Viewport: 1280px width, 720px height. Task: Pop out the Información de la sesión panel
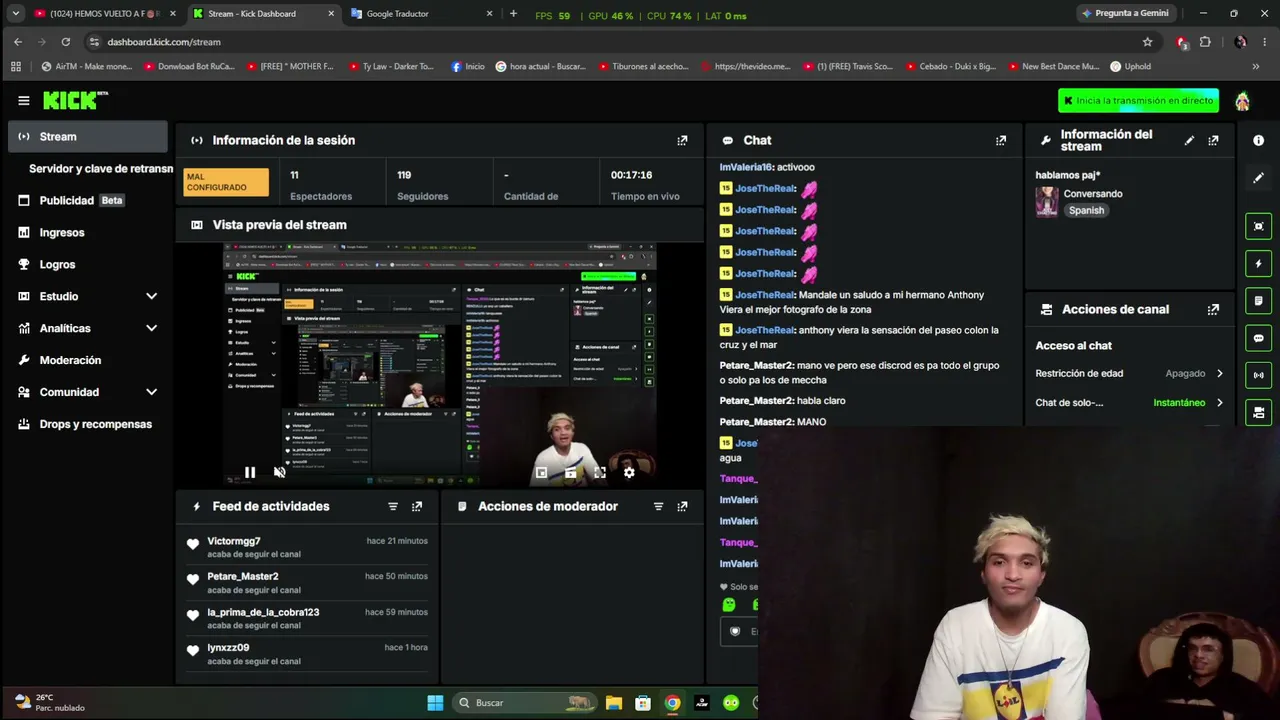[x=682, y=141]
